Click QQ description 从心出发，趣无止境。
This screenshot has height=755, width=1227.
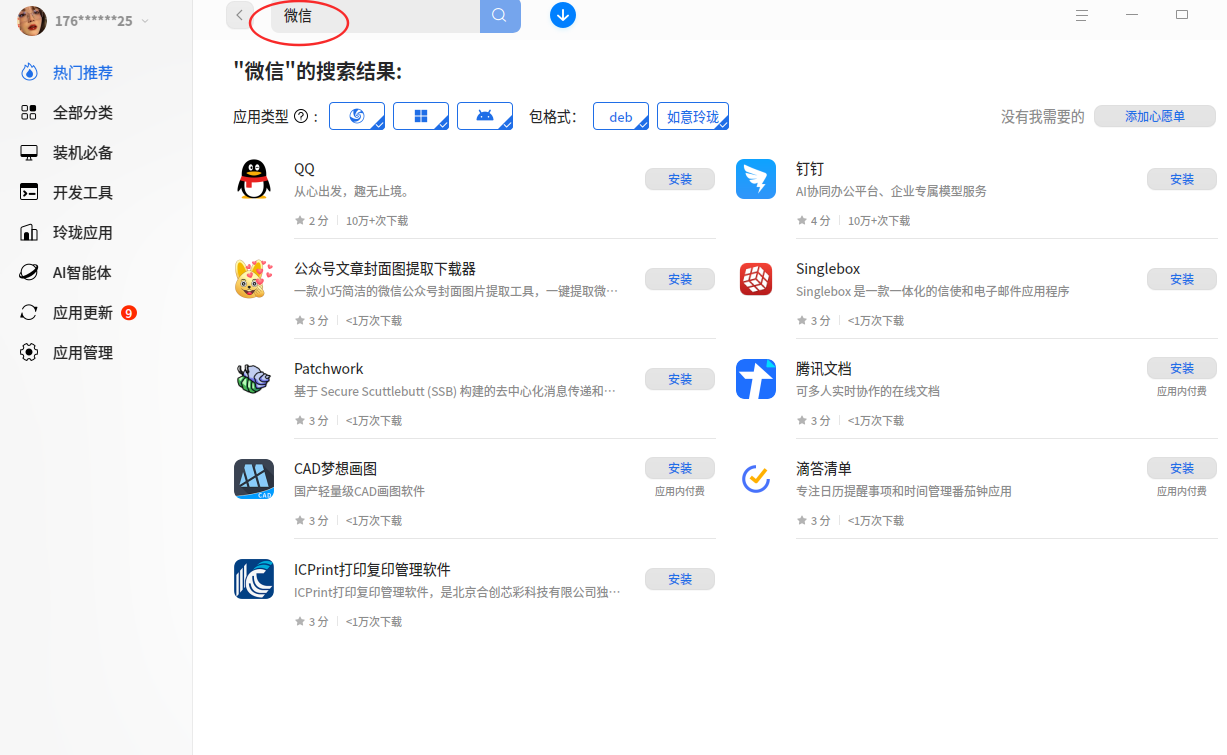pyautogui.click(x=351, y=191)
